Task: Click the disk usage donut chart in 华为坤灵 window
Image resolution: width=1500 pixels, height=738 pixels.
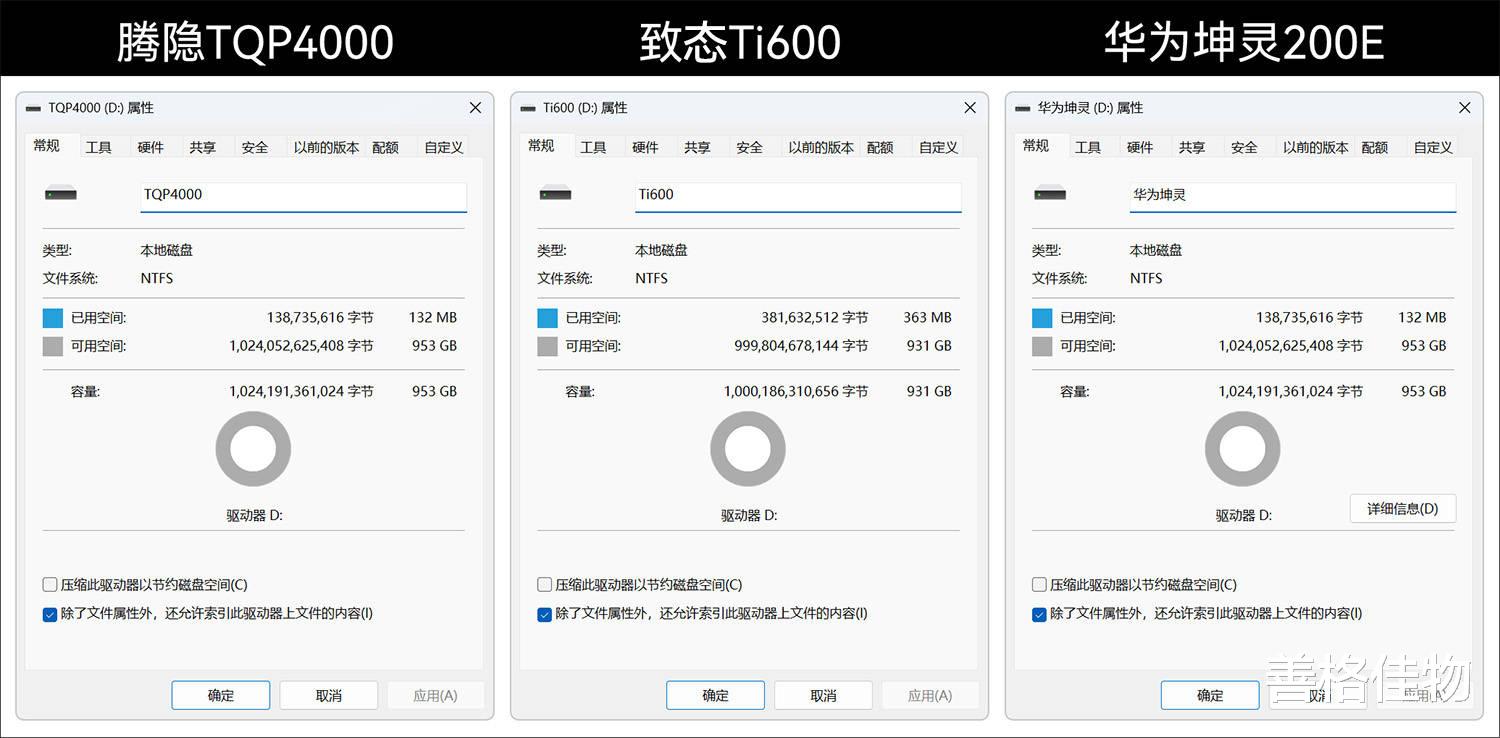Action: [1242, 449]
